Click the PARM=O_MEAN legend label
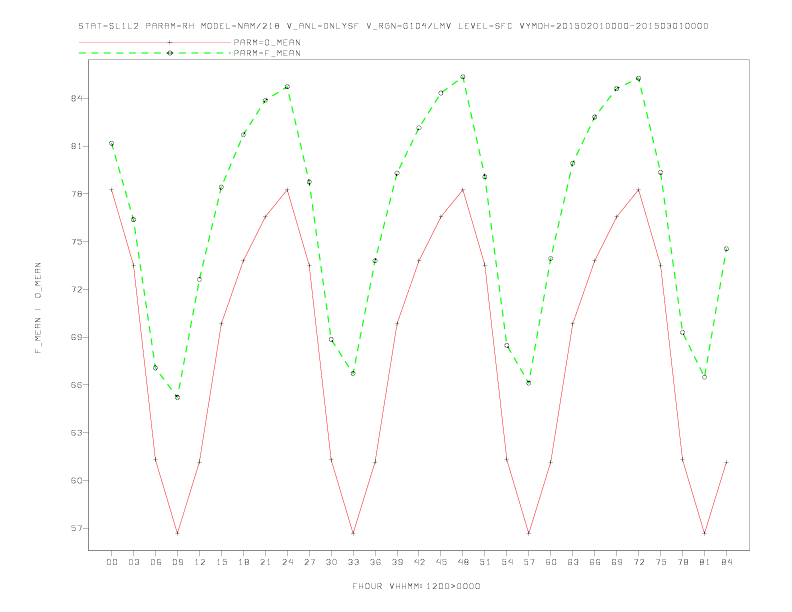 click(267, 42)
